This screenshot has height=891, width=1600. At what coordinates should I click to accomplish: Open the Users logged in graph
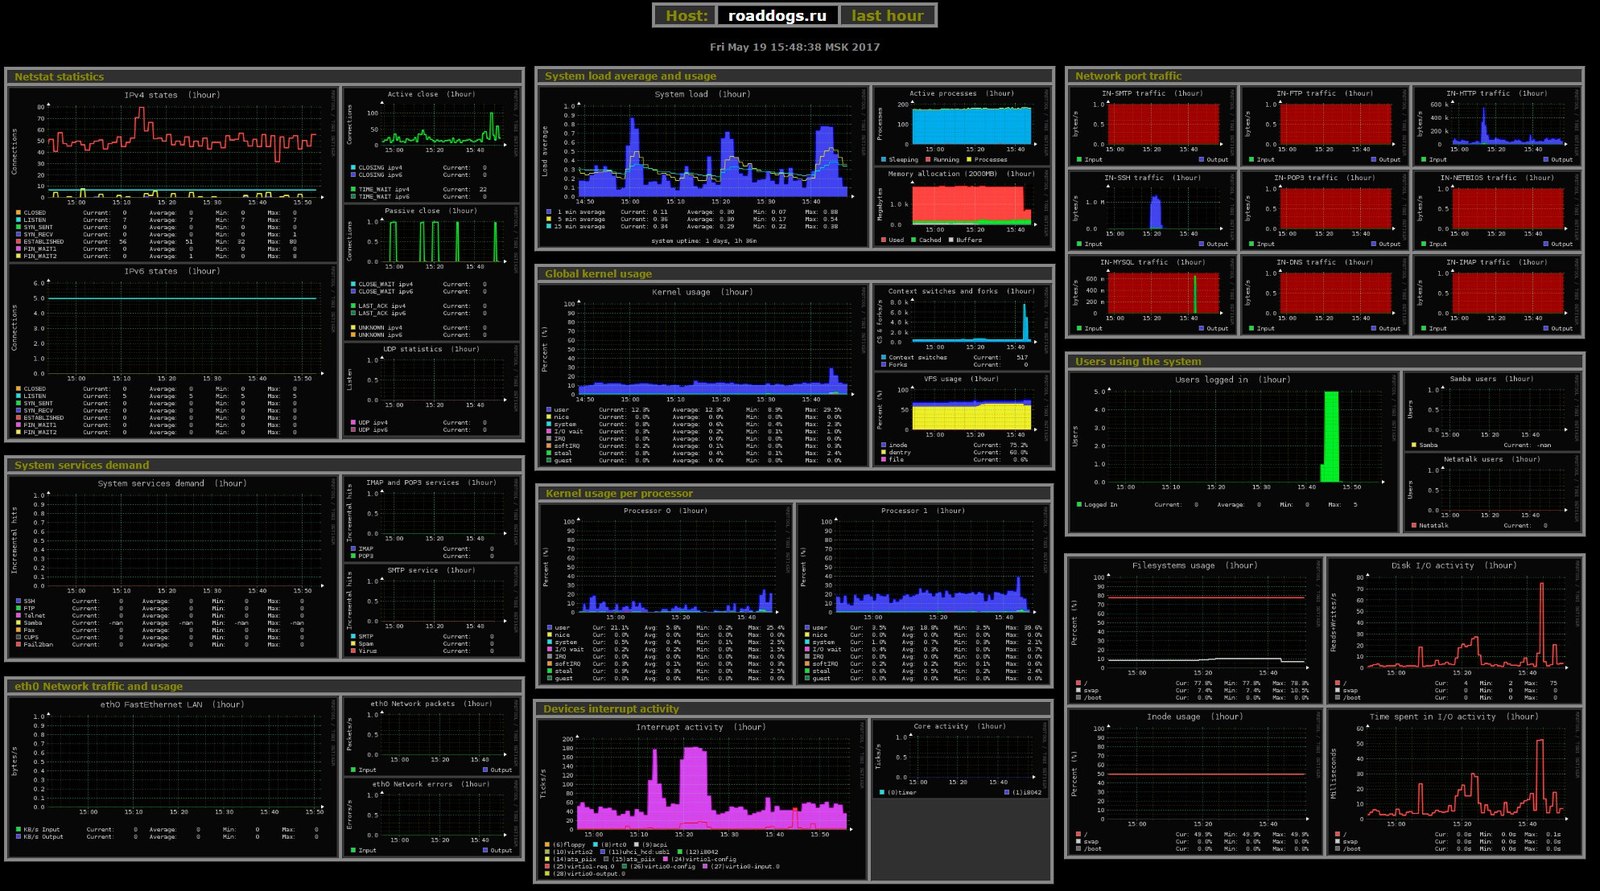coord(1234,452)
